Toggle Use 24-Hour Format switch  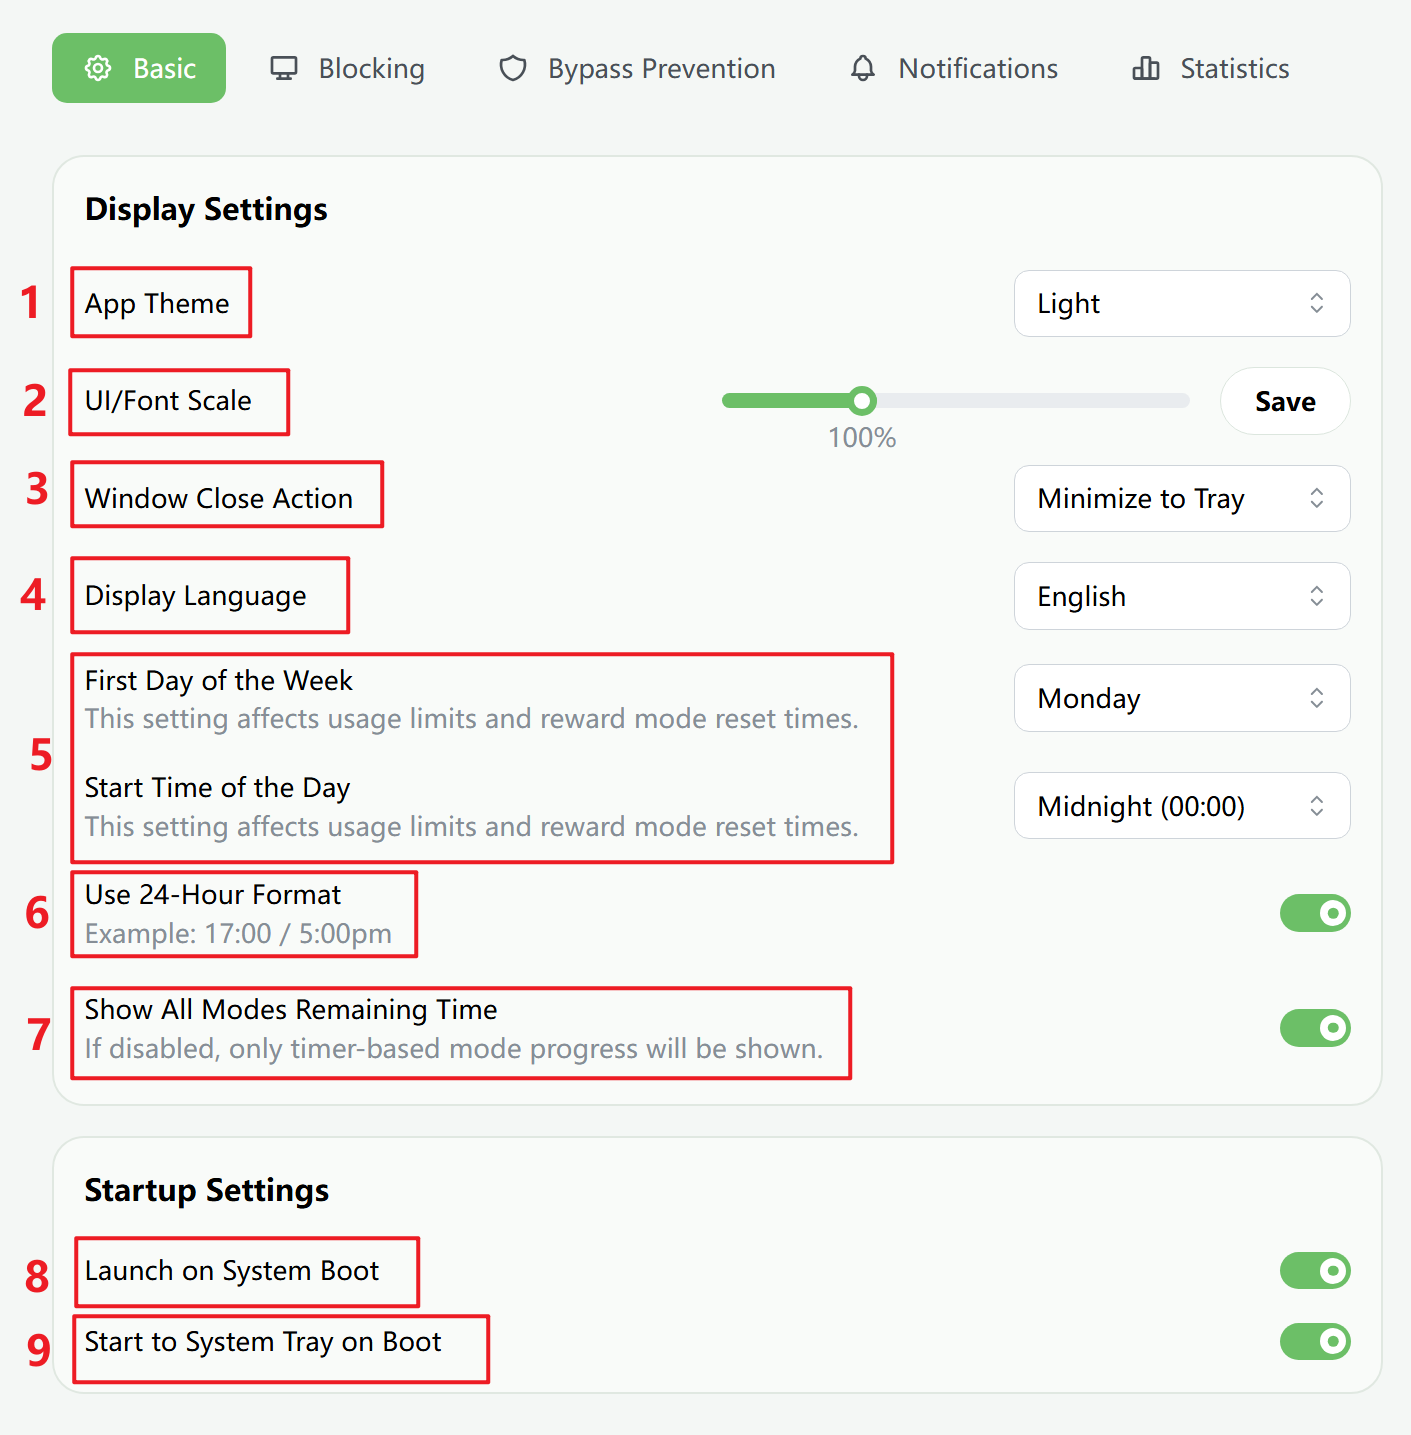(1315, 913)
